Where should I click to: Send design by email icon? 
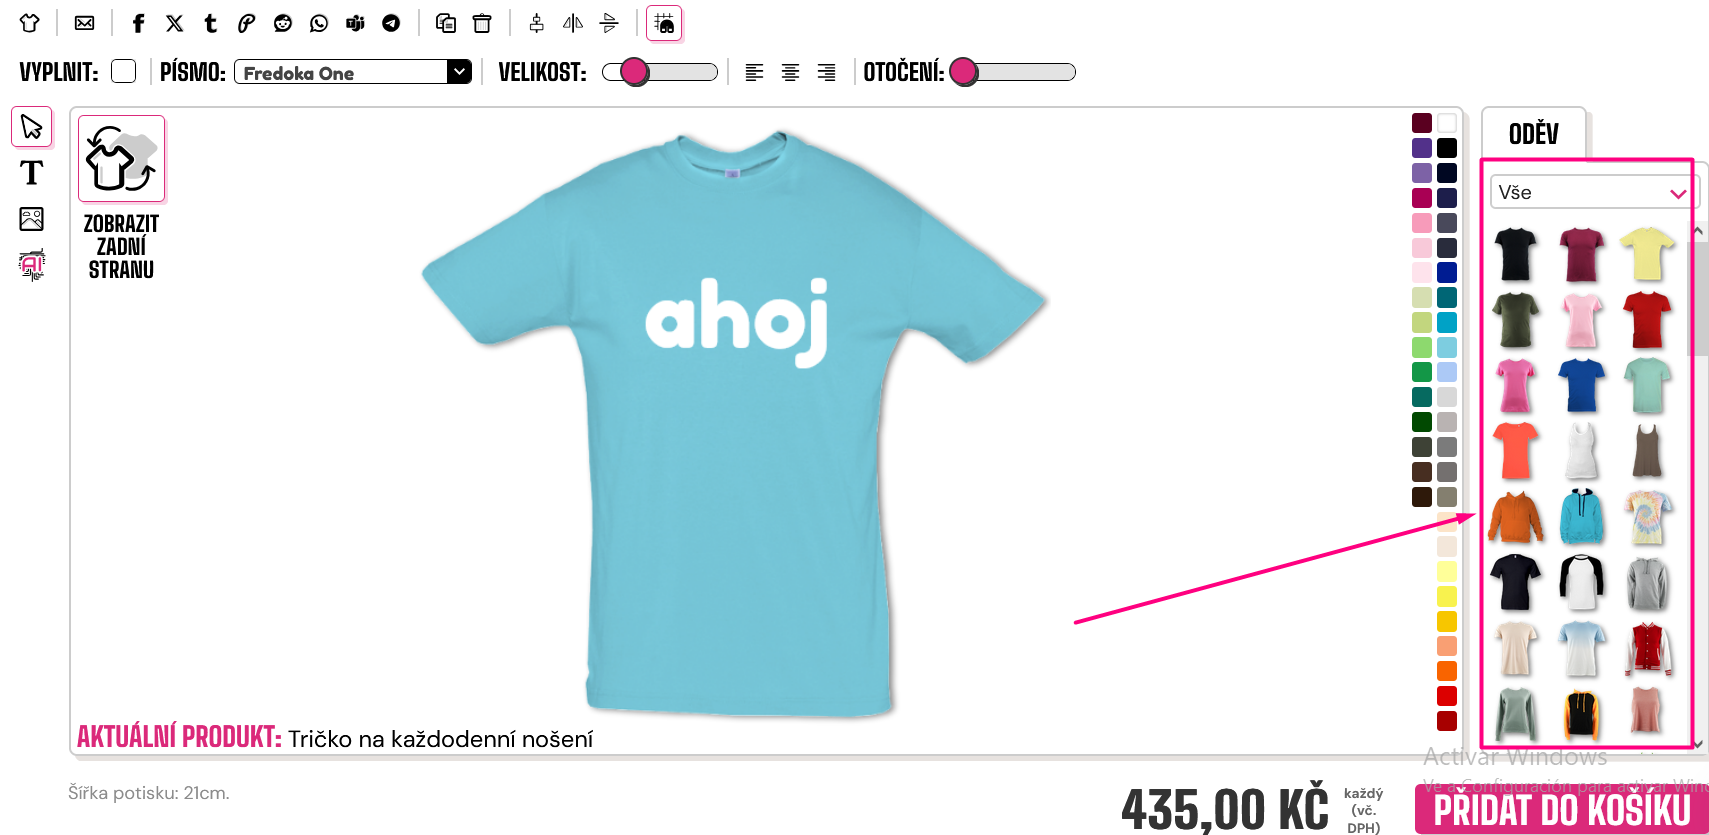point(85,23)
